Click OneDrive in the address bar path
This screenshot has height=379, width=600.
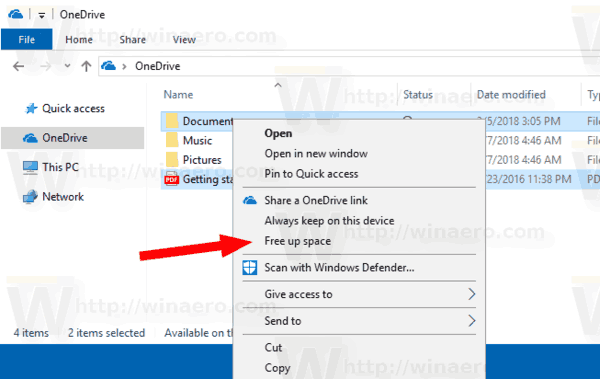pos(158,66)
